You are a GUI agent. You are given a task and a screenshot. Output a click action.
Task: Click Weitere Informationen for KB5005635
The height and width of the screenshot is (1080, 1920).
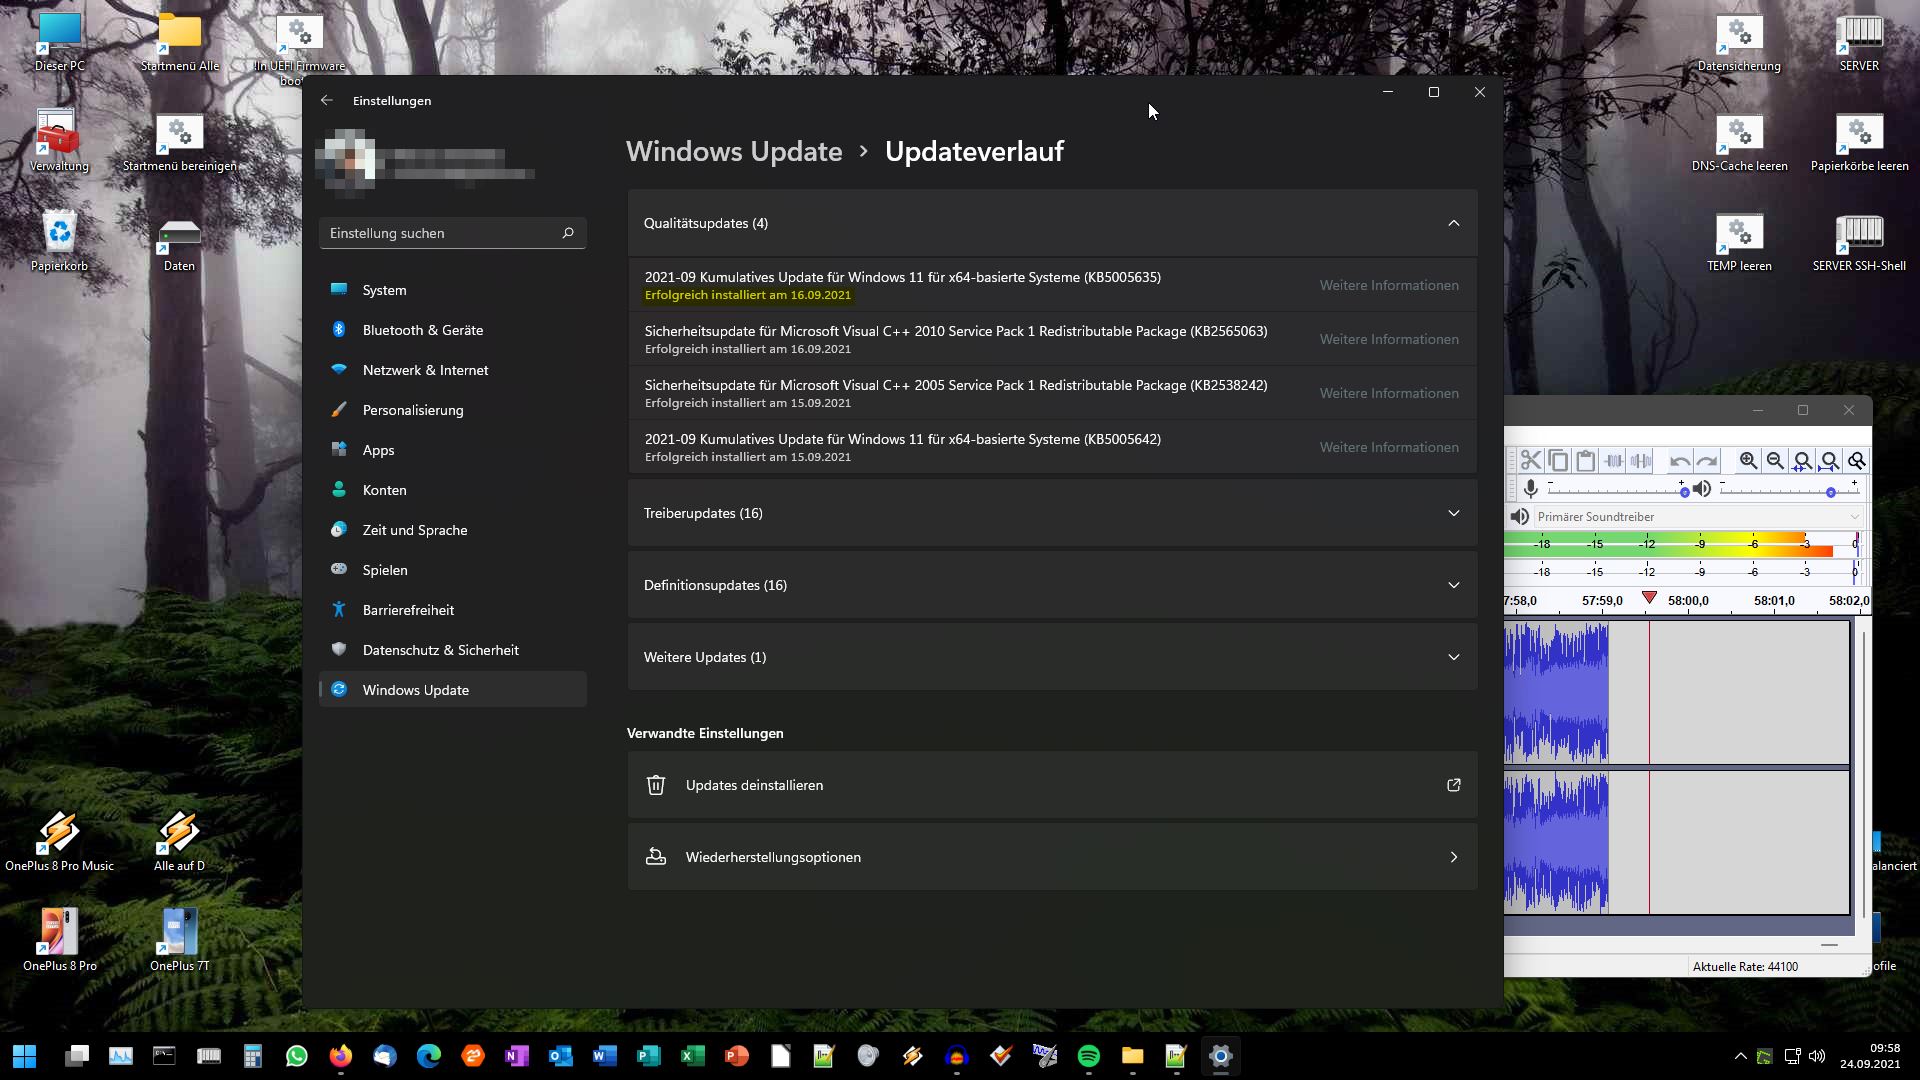[1389, 285]
